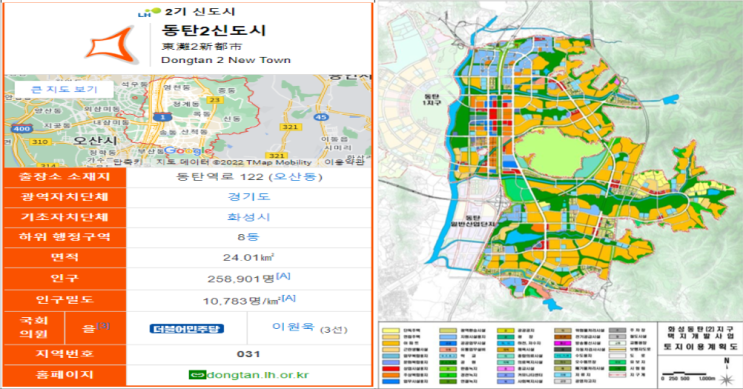This screenshot has width=743, height=389.
Task: Click the land use plan map image
Action: click(x=560, y=161)
